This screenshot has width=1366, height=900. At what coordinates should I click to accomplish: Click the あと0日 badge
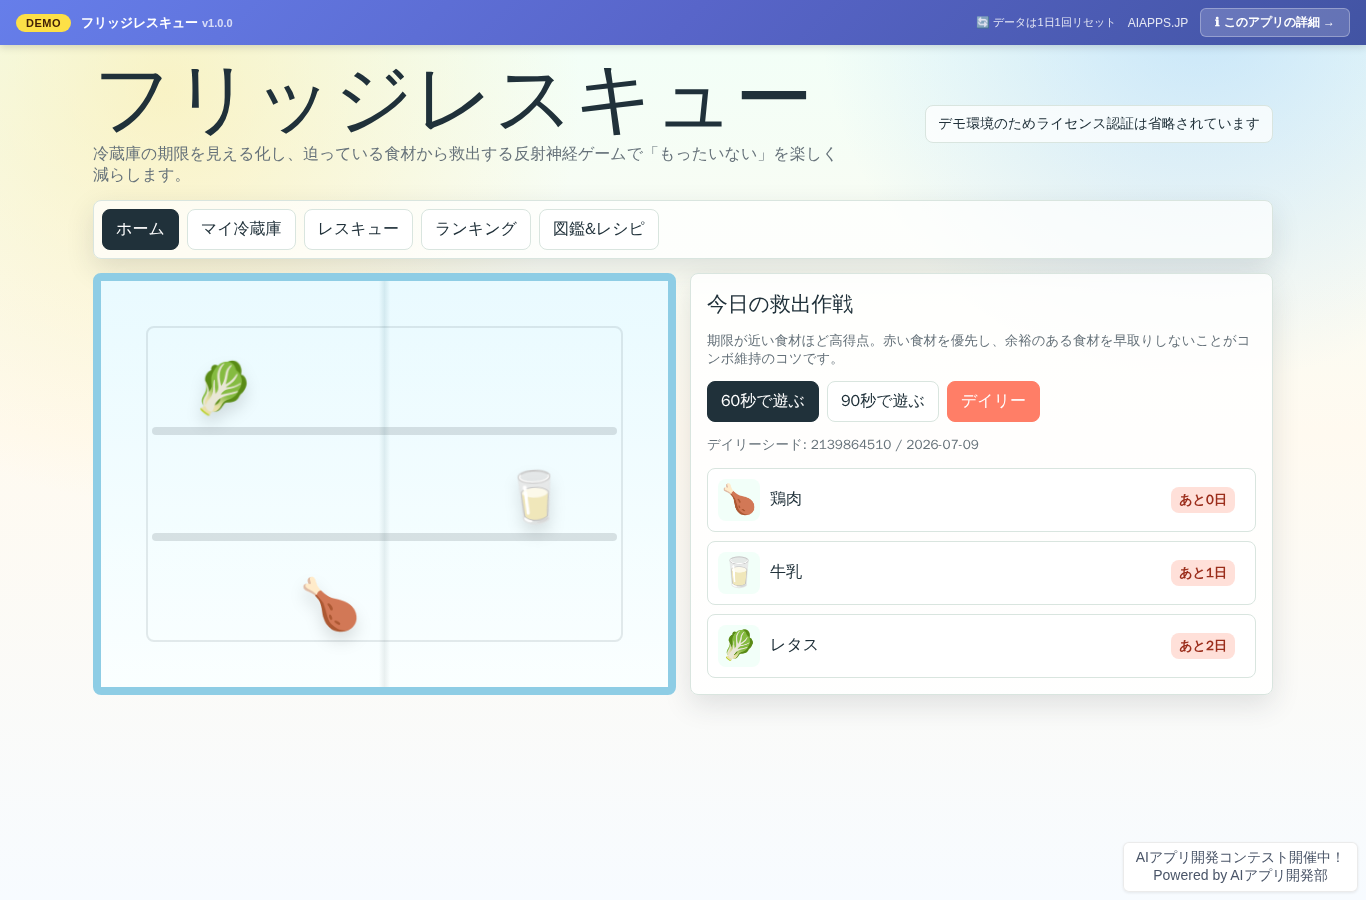click(x=1203, y=500)
